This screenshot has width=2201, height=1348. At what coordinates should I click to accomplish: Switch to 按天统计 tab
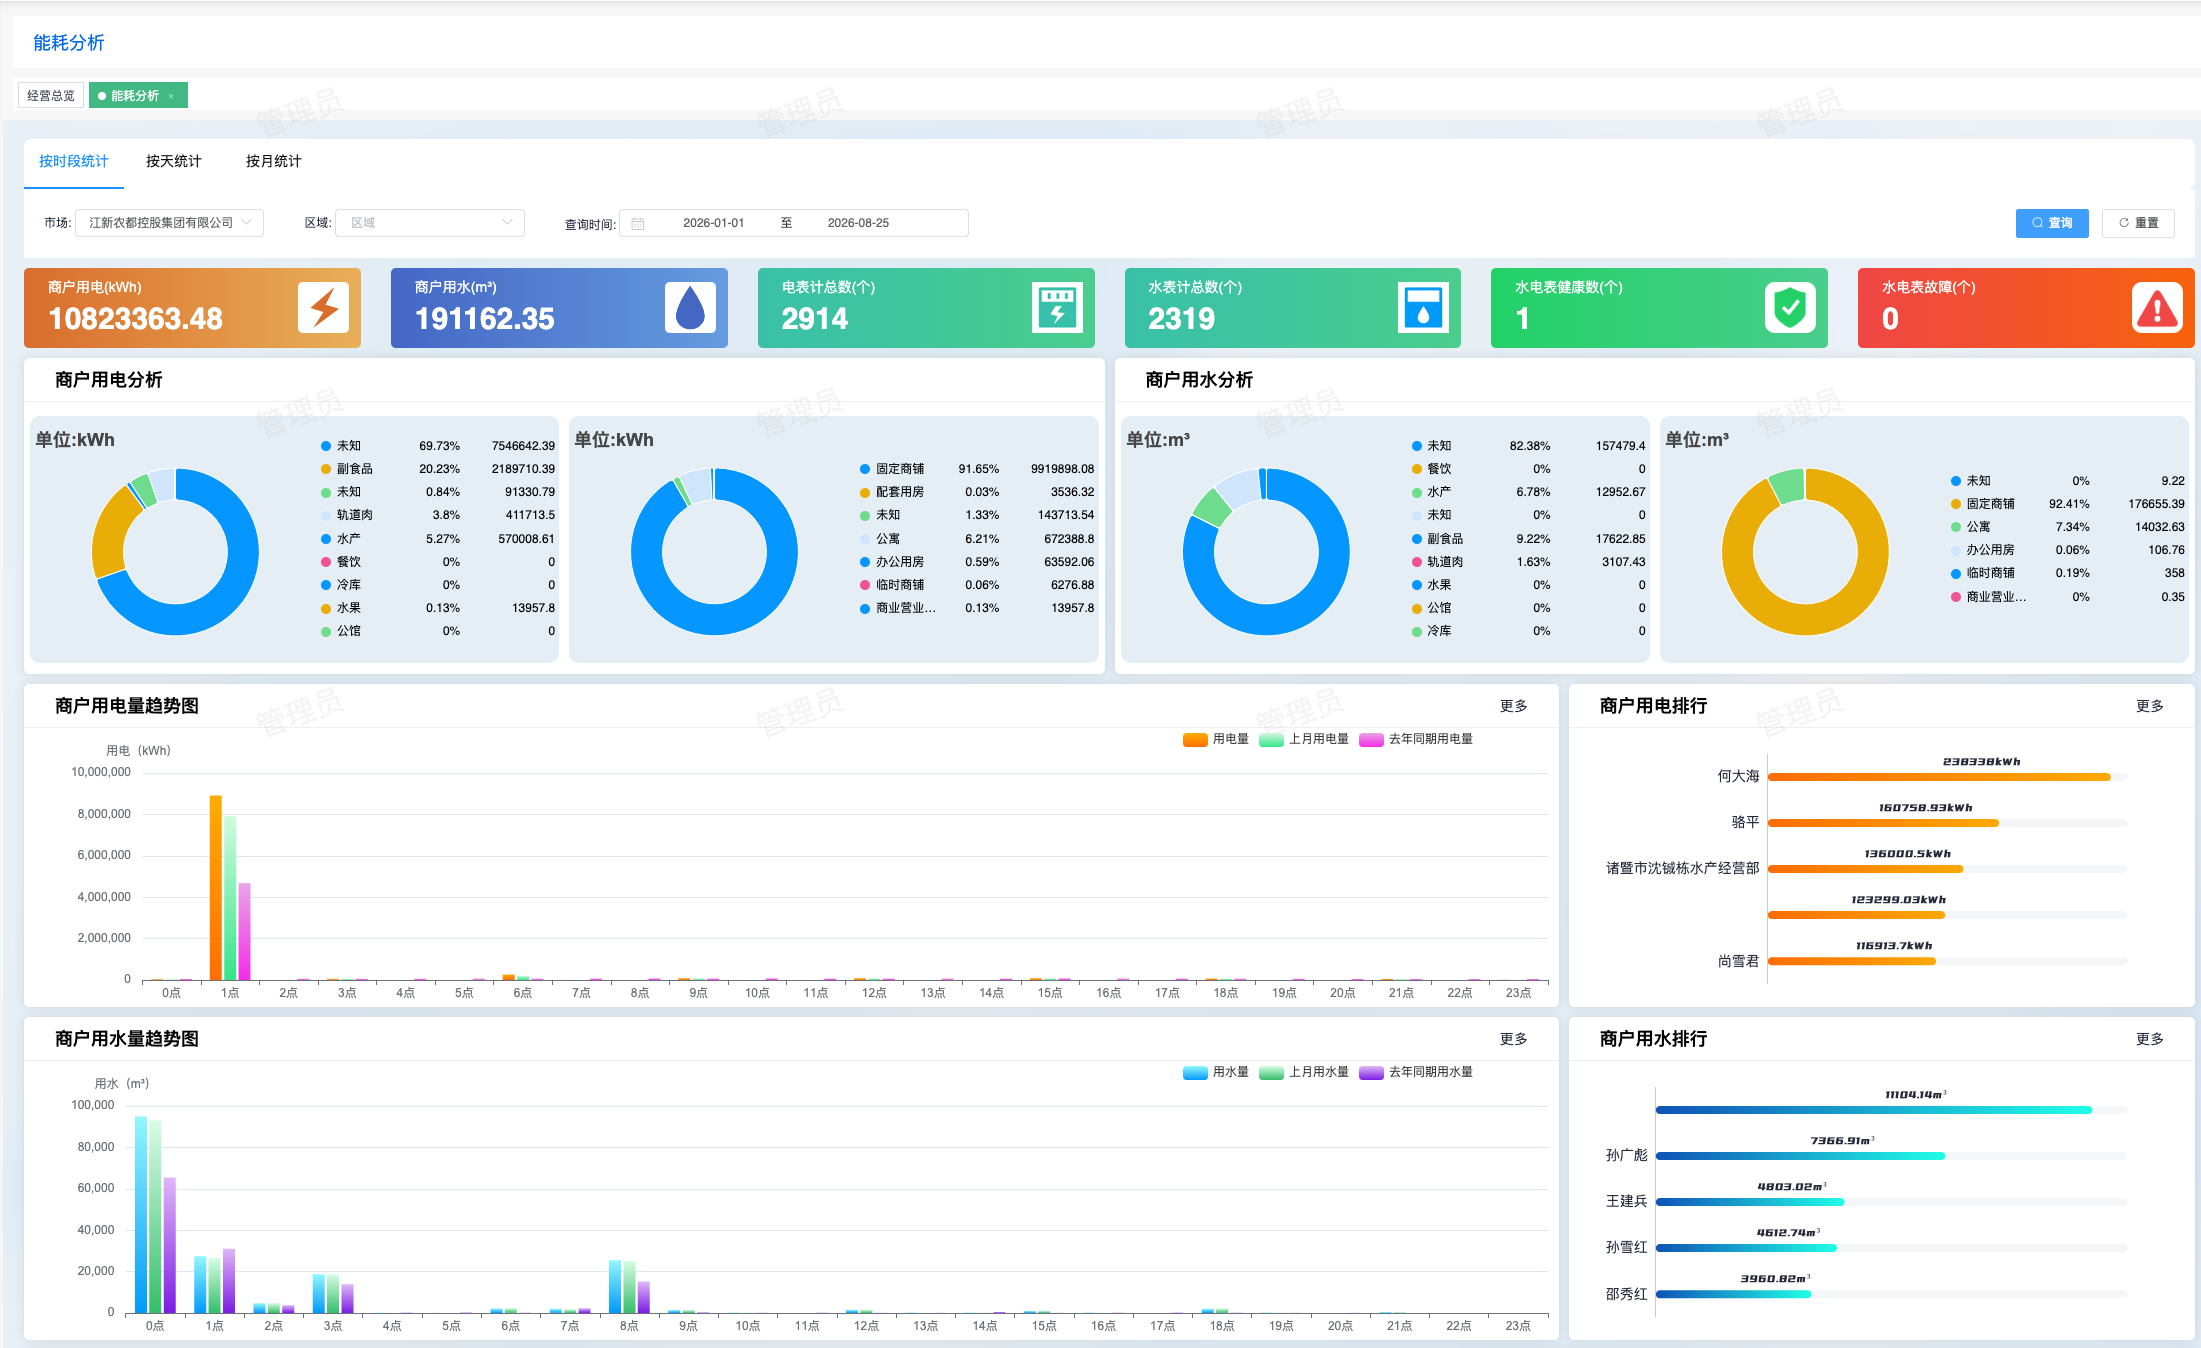174,161
